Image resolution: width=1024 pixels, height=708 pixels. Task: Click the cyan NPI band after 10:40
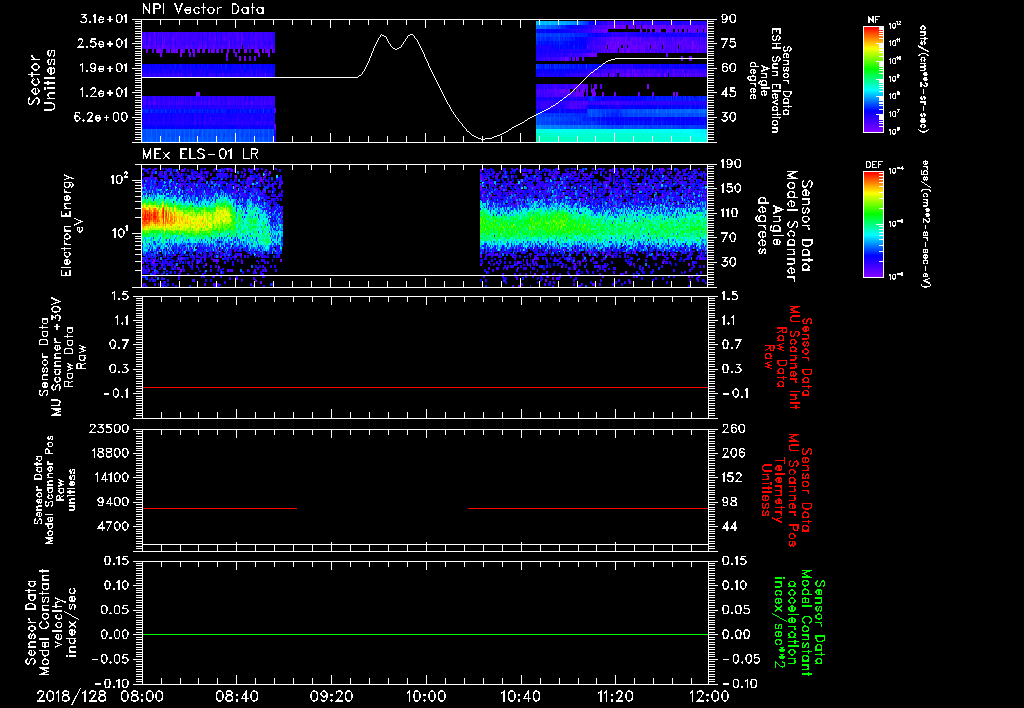pyautogui.click(x=622, y=135)
